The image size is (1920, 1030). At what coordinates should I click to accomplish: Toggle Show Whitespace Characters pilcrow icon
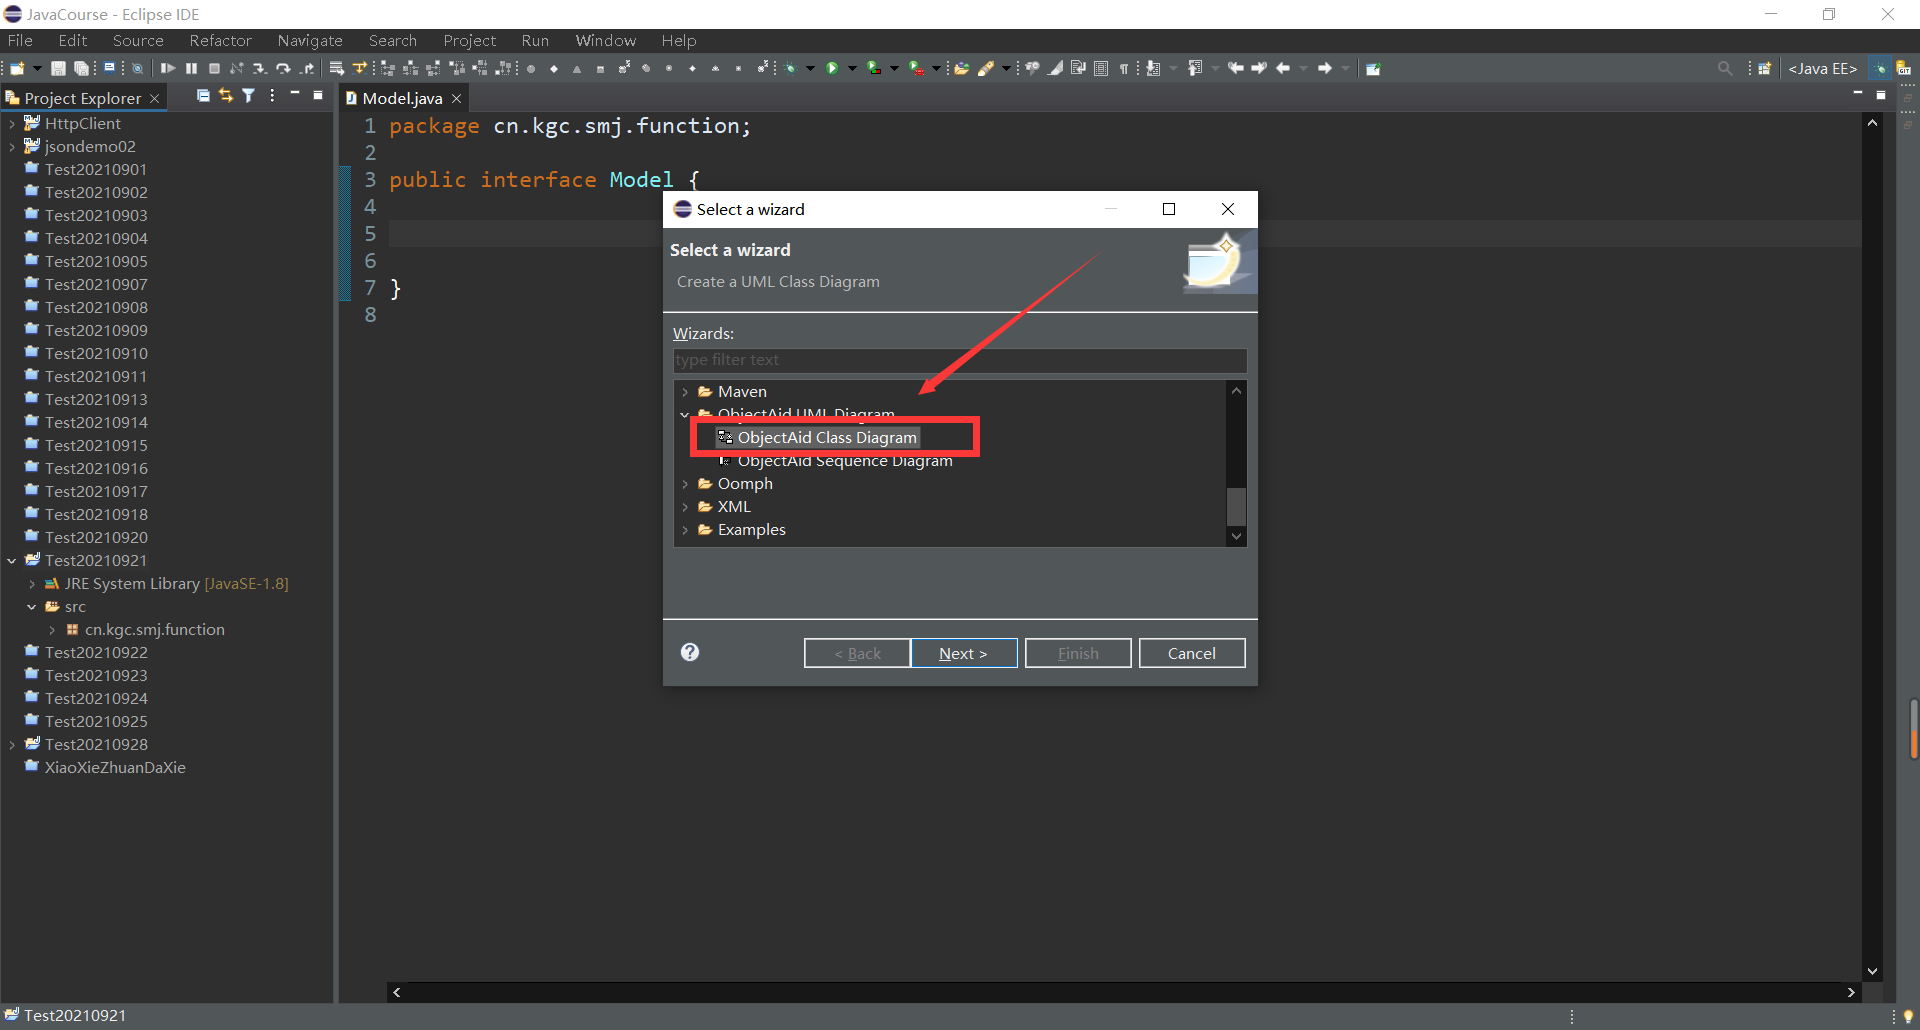[x=1124, y=68]
